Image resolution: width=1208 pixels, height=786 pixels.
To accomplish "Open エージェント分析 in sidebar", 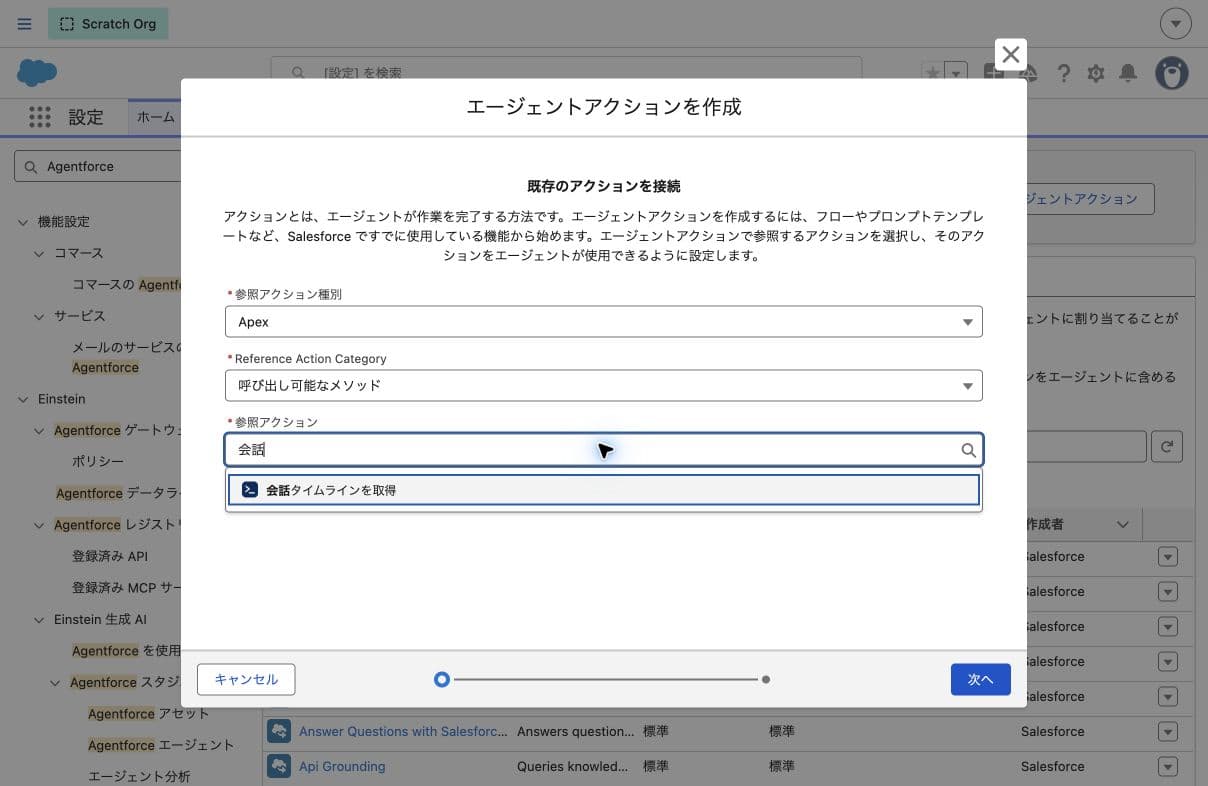I will (139, 777).
